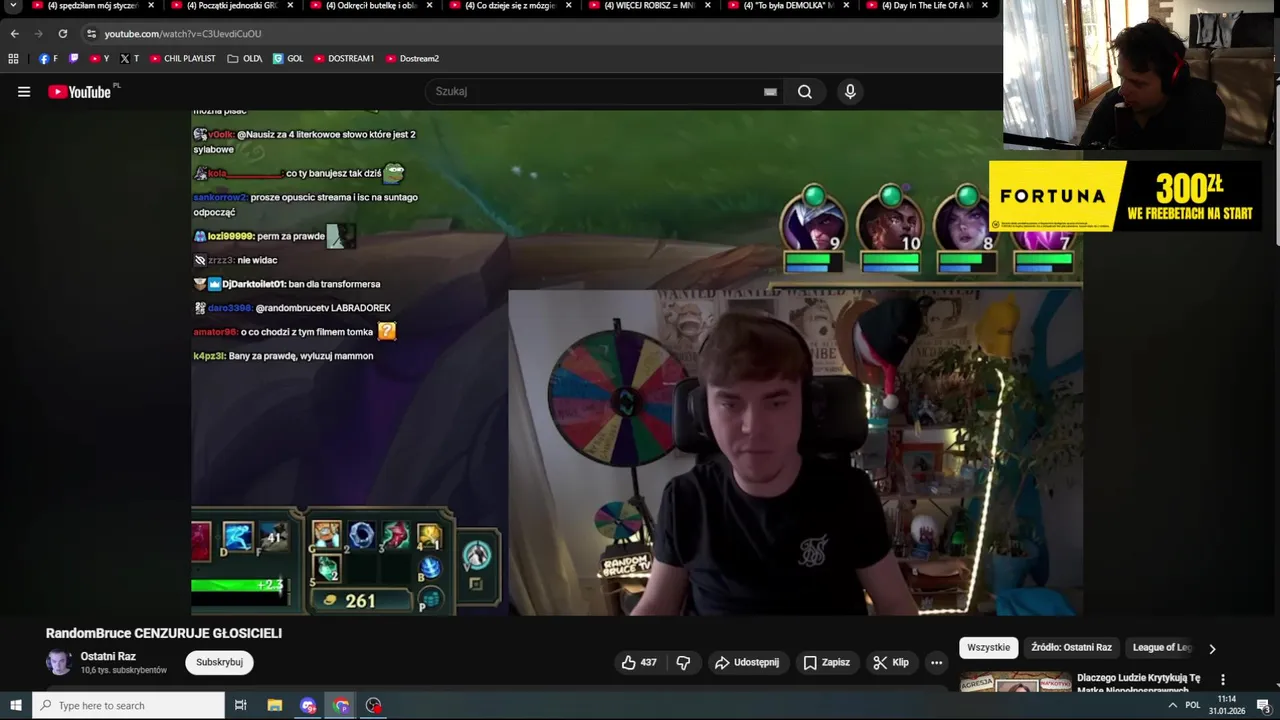
Task: Open the CHIL PLAYLIST bookmark
Action: pyautogui.click(x=183, y=59)
